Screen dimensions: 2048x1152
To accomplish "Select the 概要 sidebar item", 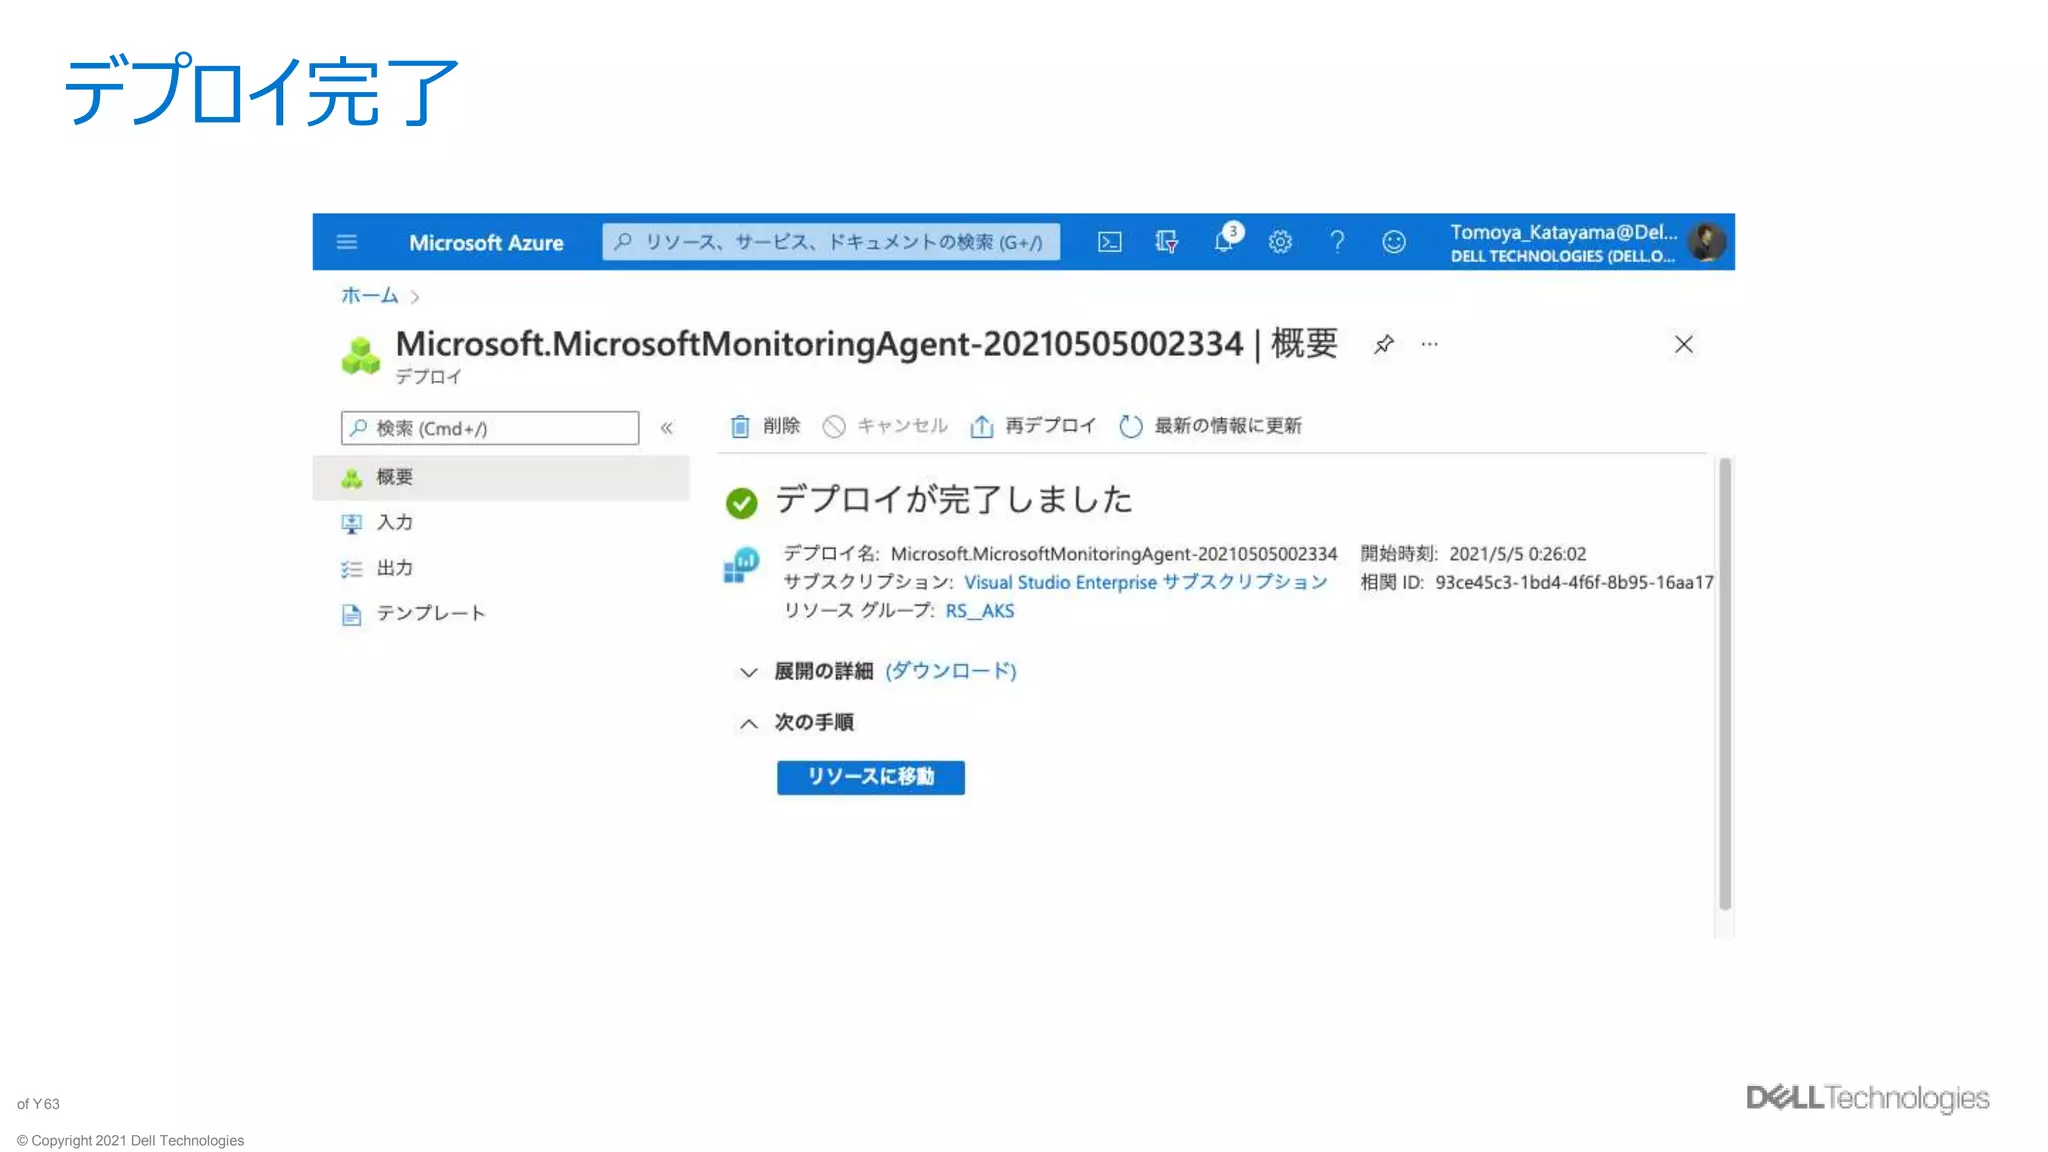I will [501, 477].
